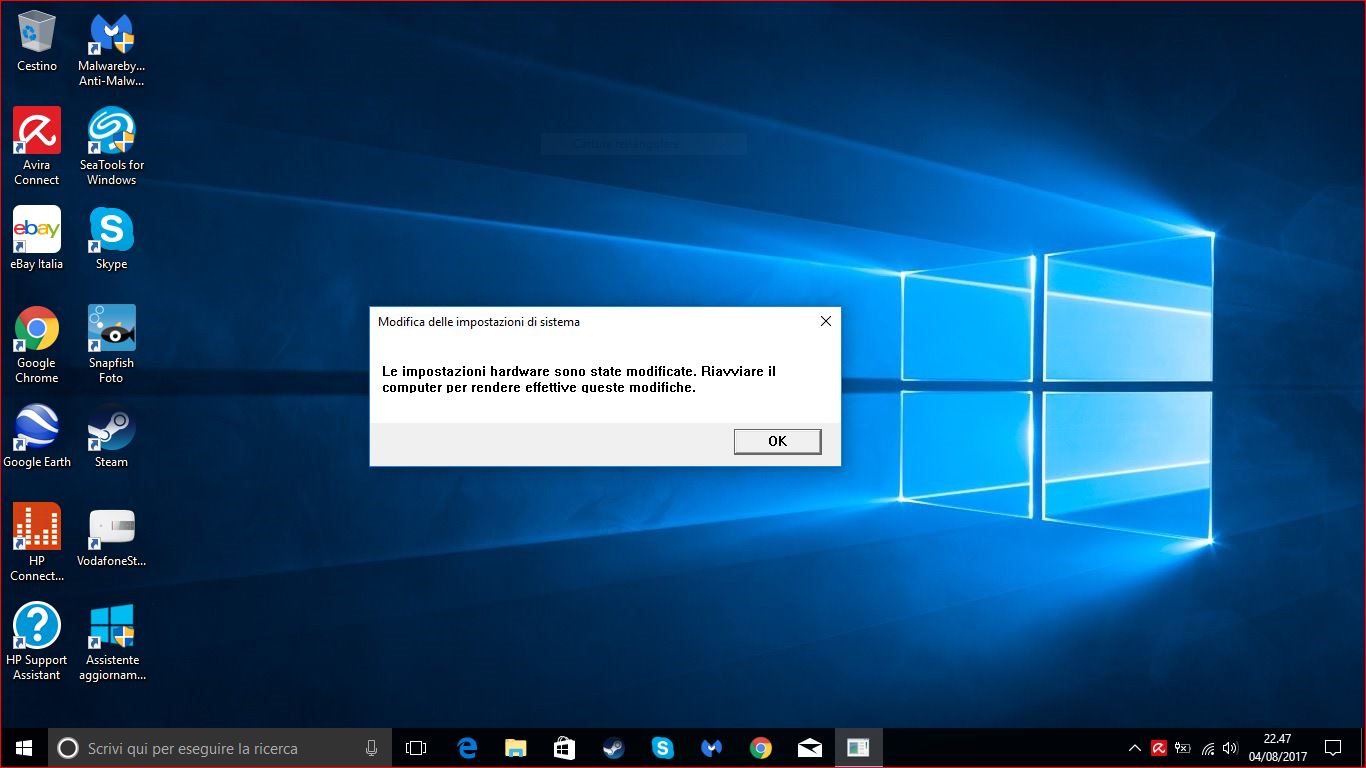
Task: Open the Mail app from the taskbar
Action: 810,748
